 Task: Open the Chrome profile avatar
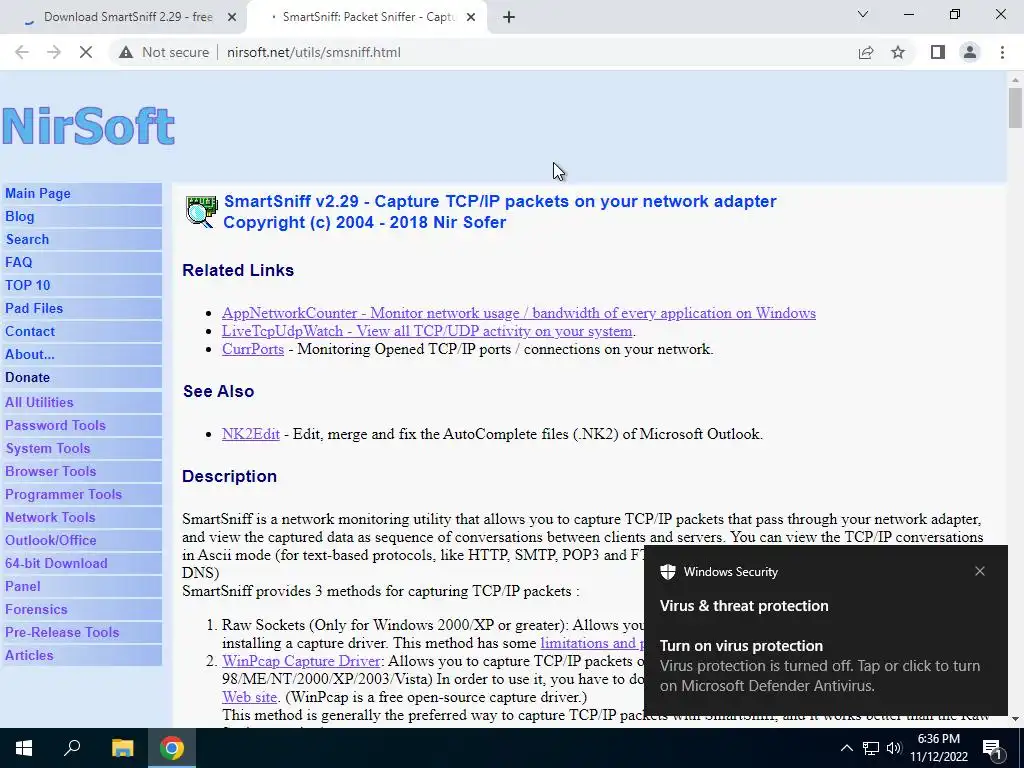[970, 52]
